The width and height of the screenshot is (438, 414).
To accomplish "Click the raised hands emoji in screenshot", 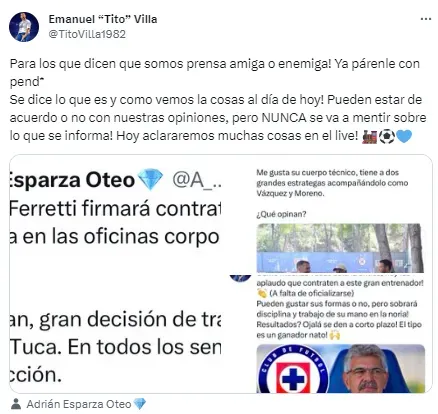I will tap(335, 335).
